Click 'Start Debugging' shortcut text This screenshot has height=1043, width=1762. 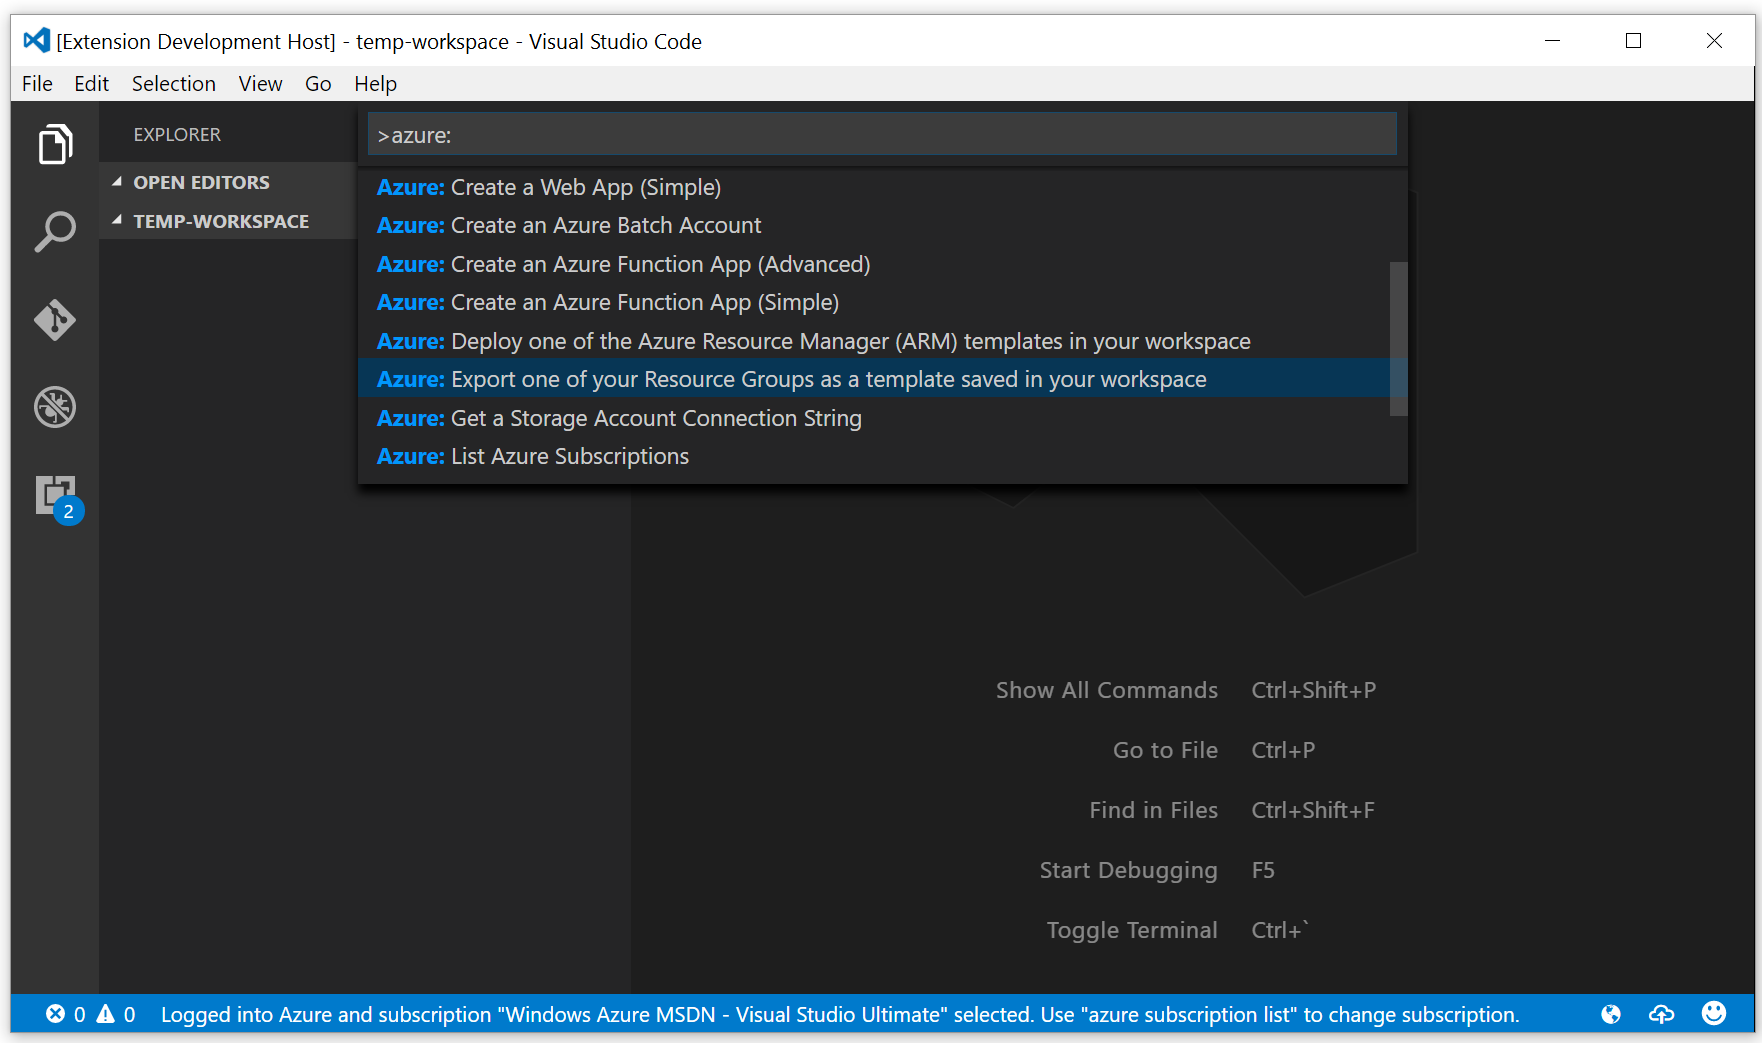click(x=1128, y=870)
